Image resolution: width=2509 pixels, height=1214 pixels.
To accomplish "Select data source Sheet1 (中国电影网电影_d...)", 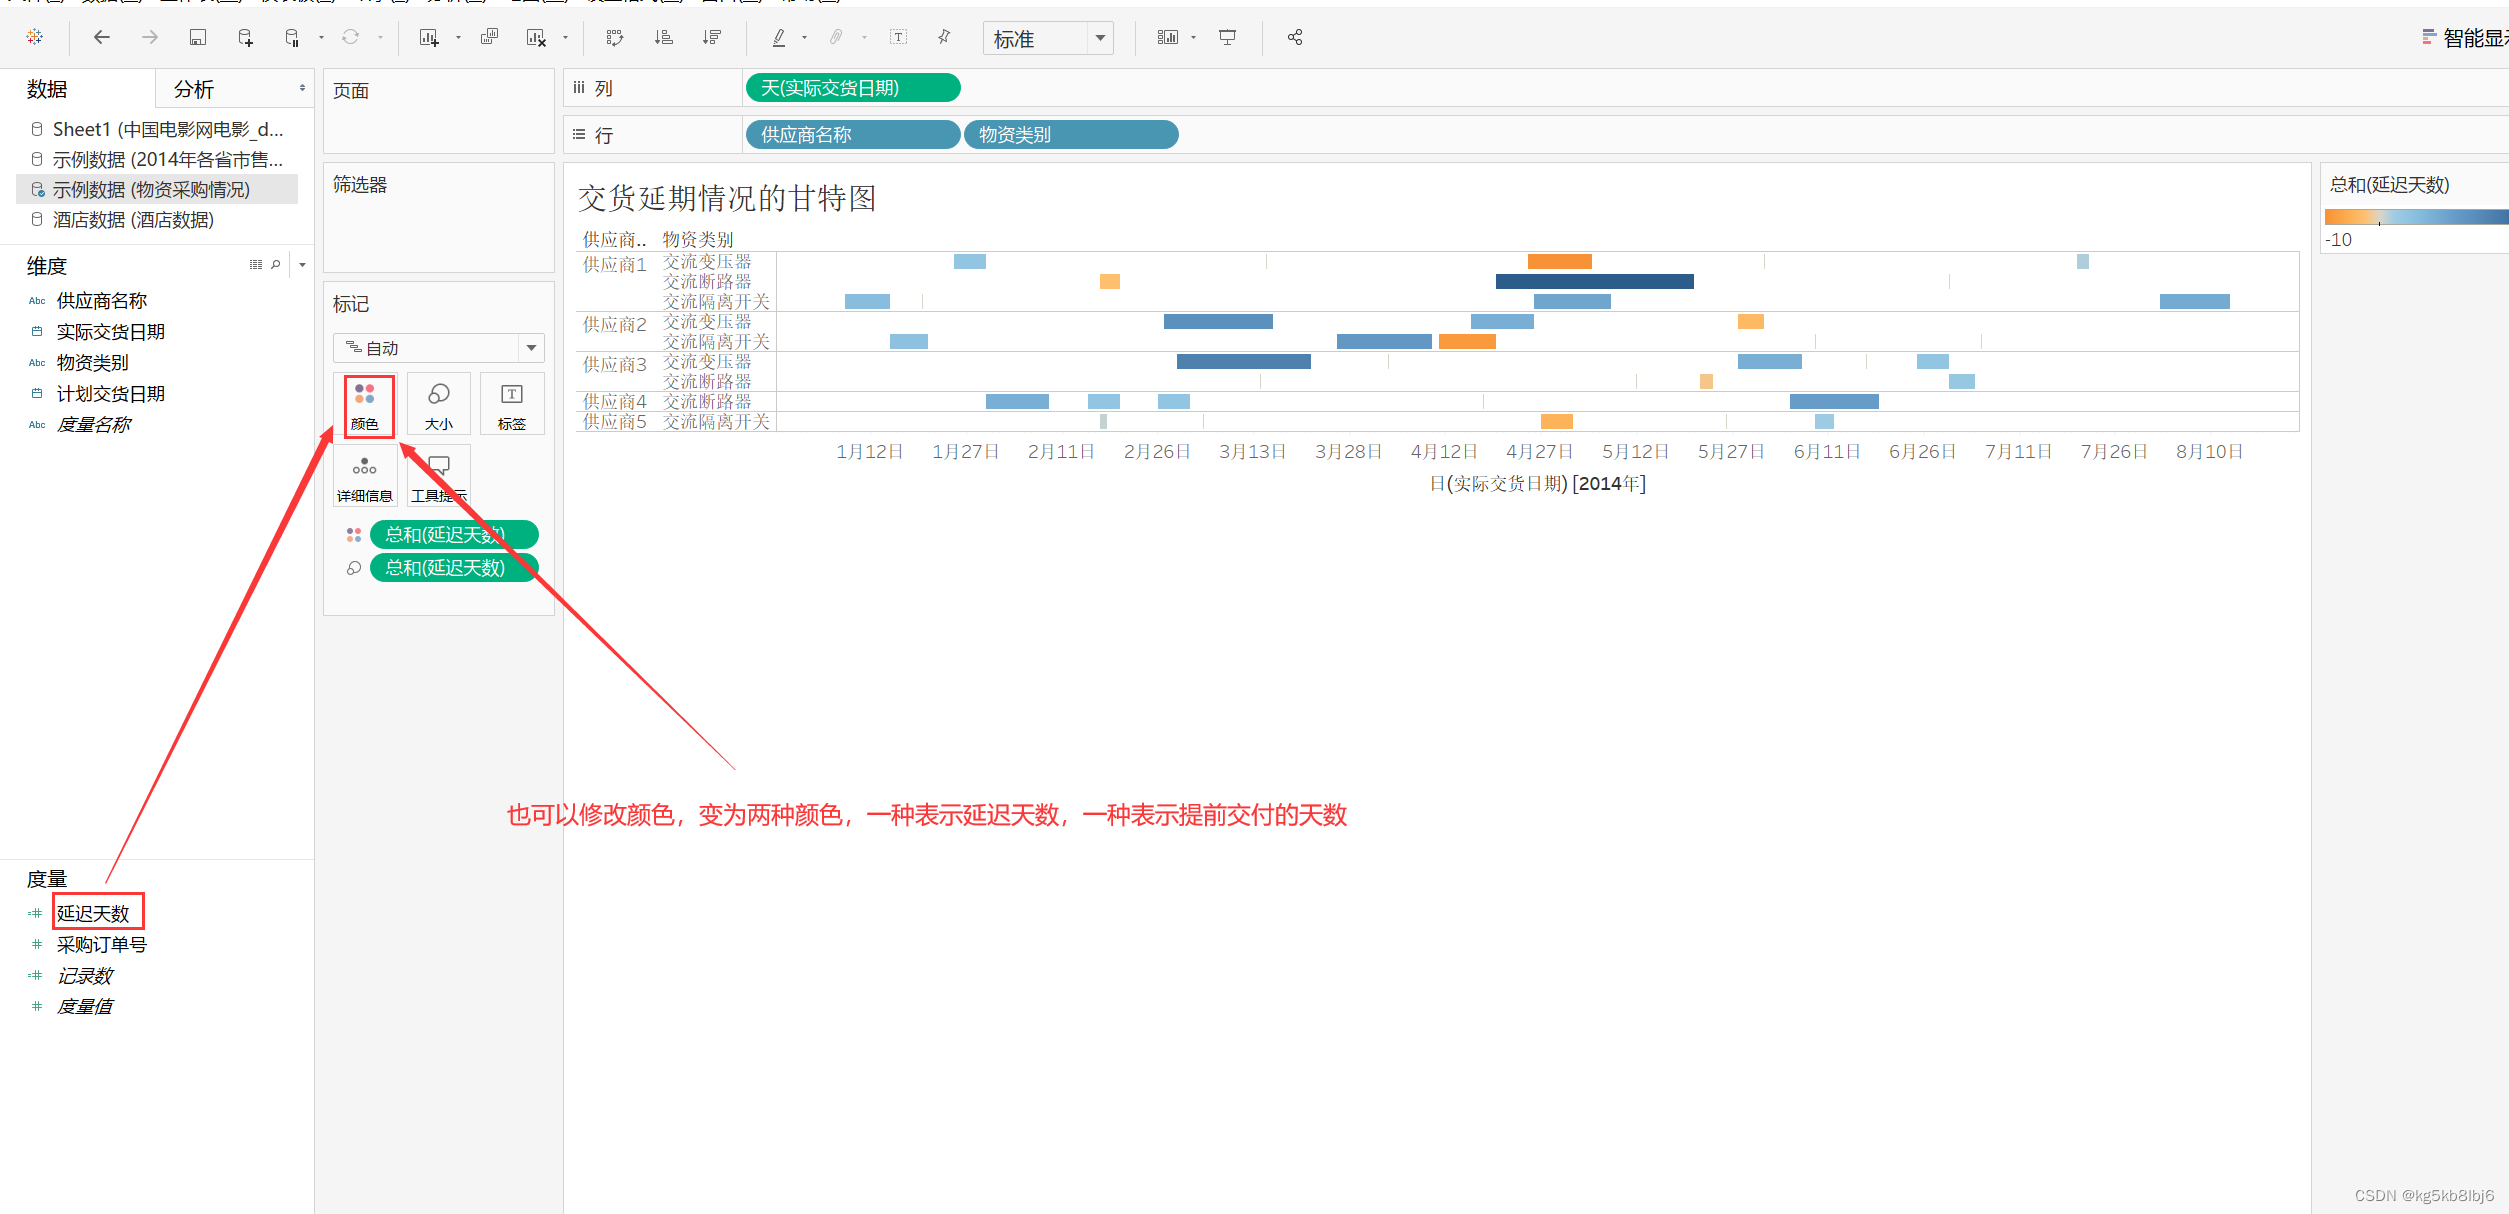I will 157,129.
